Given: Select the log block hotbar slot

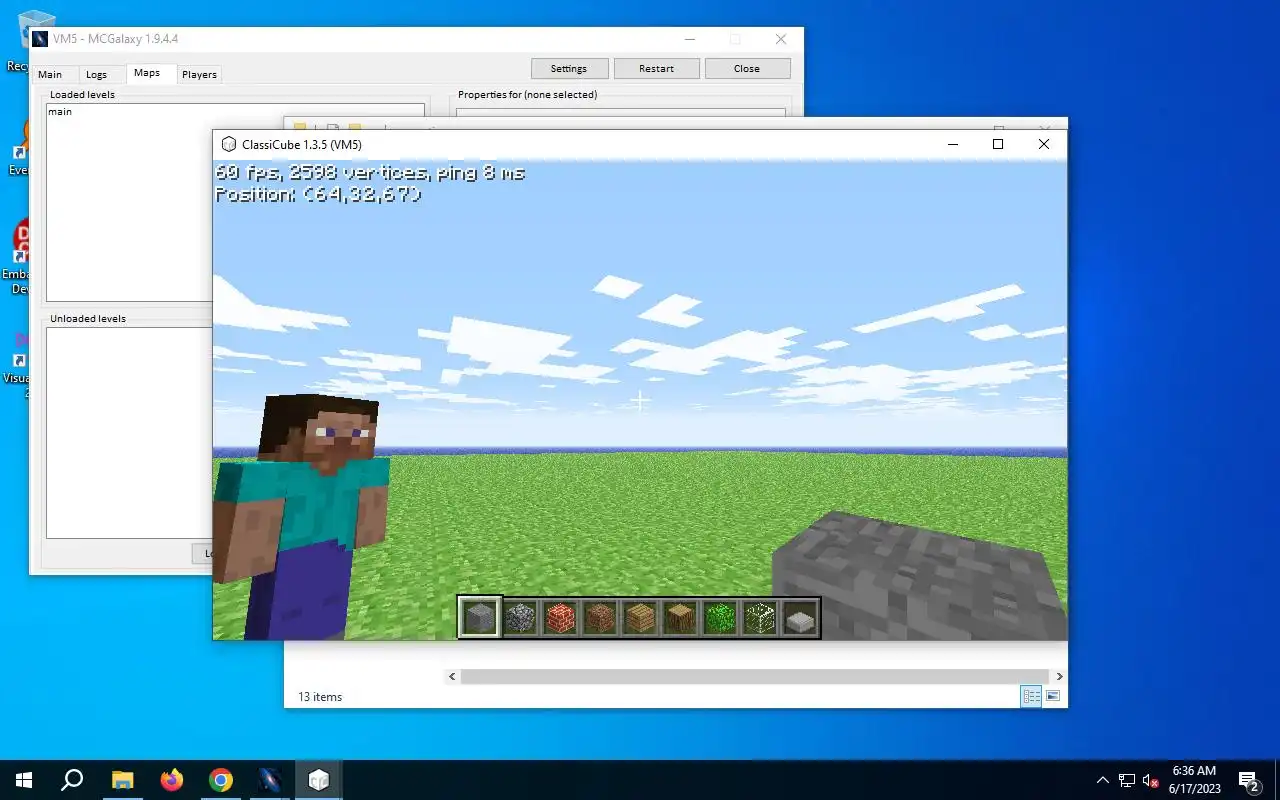Looking at the screenshot, I should point(680,618).
